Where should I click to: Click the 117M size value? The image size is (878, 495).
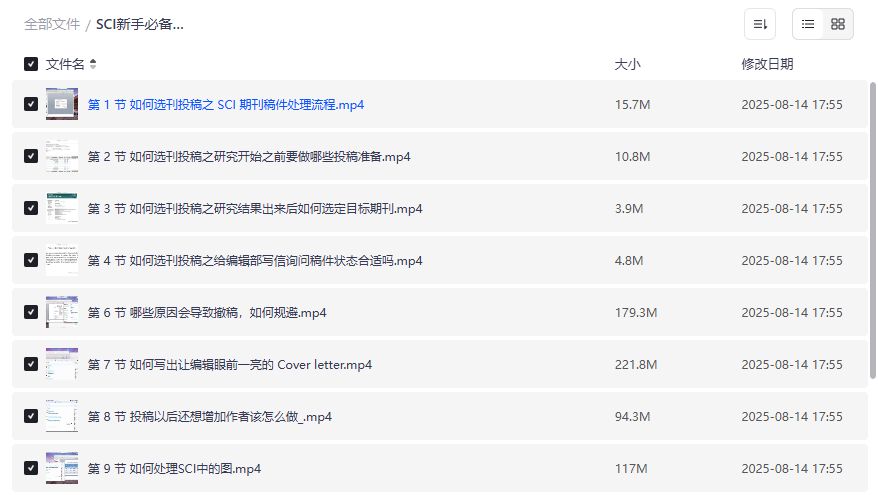pyautogui.click(x=631, y=469)
